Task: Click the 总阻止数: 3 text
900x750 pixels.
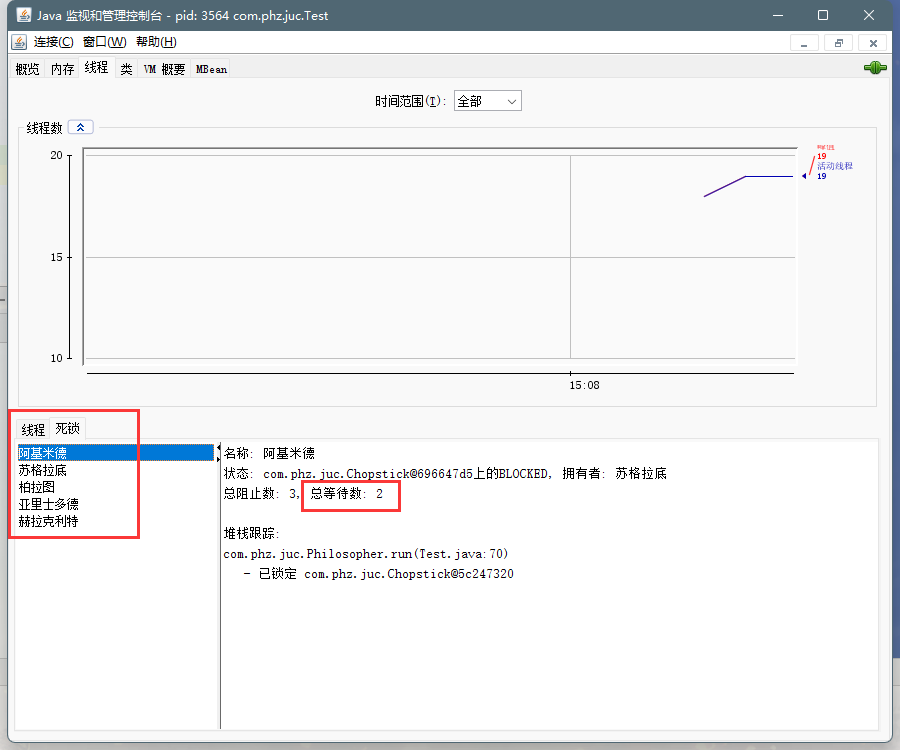Action: 261,493
